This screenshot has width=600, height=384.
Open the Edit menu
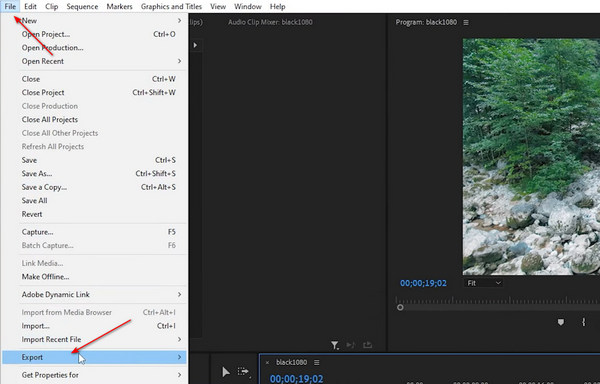(30, 7)
